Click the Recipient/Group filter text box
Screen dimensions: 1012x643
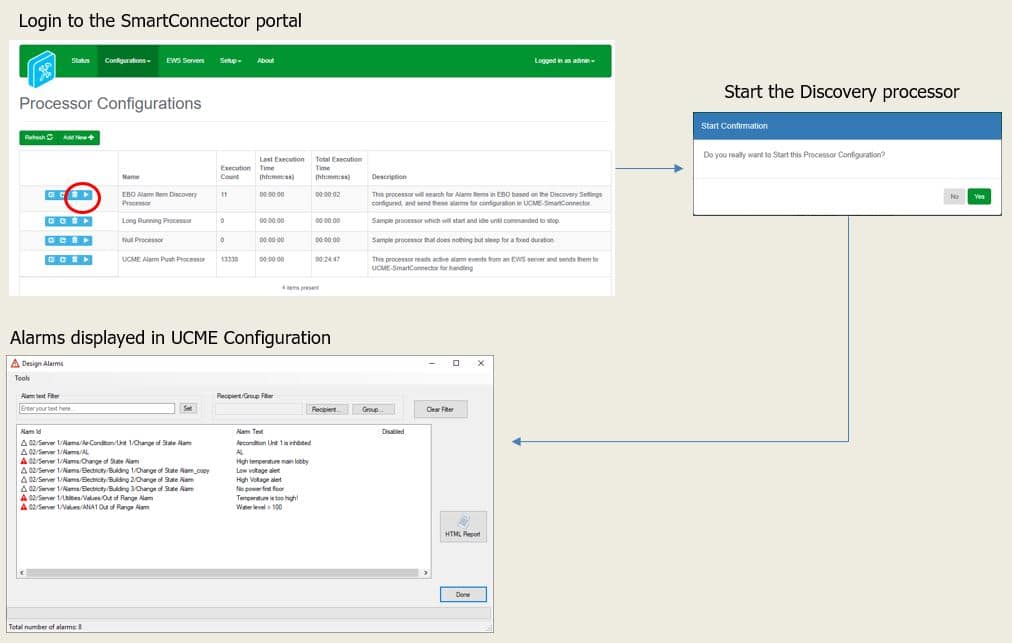point(259,409)
